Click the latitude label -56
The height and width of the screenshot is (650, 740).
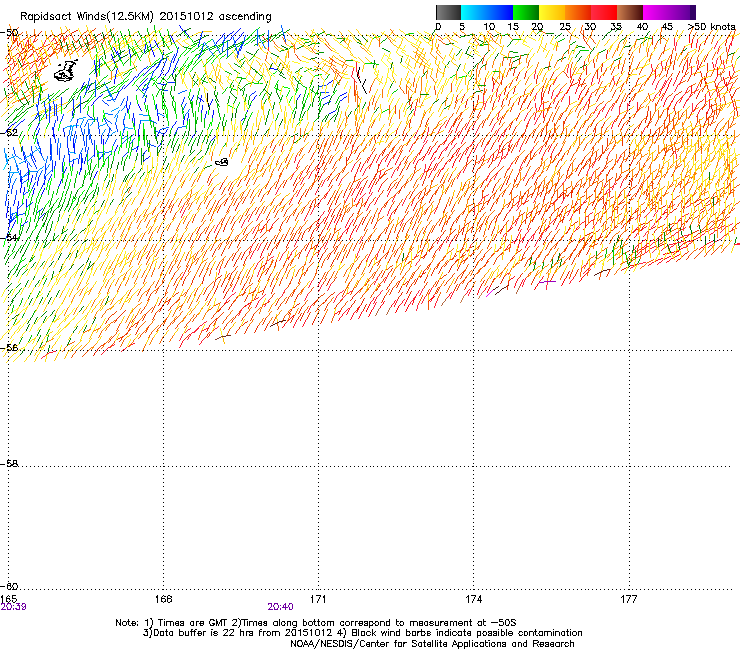pyautogui.click(x=9, y=347)
